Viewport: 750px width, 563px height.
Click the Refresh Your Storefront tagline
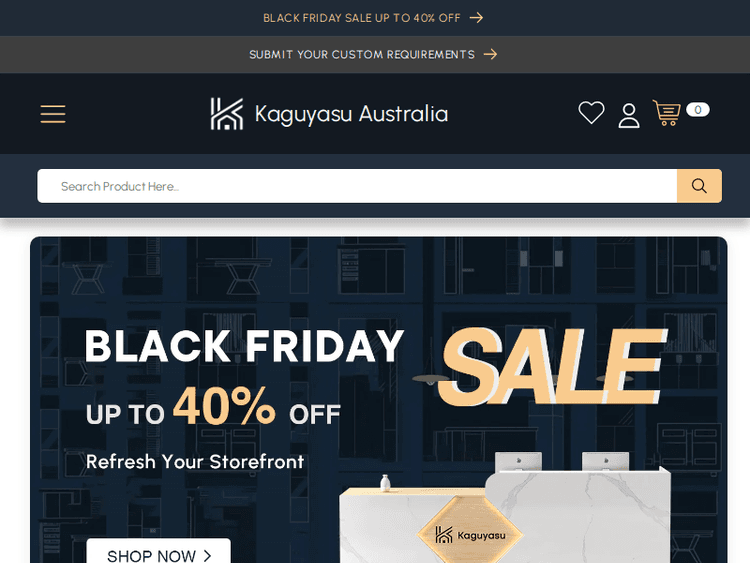[x=195, y=462]
